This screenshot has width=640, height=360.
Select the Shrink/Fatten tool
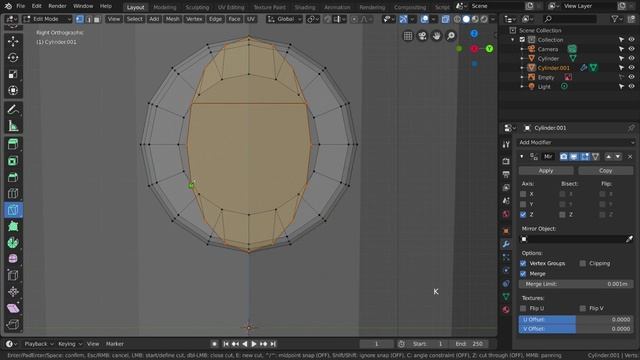tap(13, 291)
